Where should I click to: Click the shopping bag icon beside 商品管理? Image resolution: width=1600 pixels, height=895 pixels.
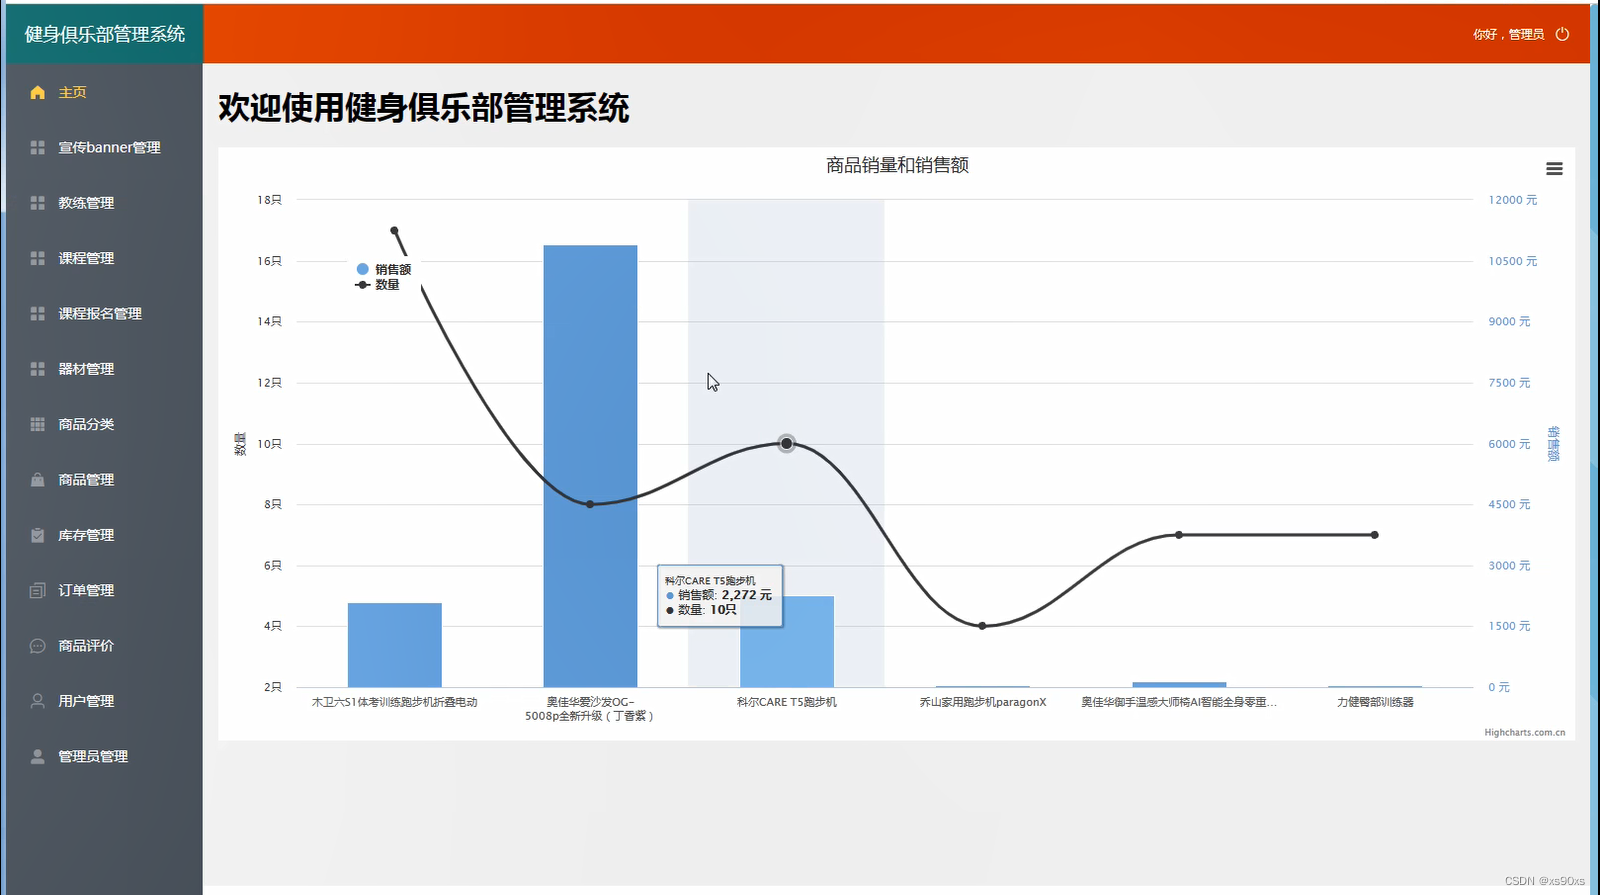pyautogui.click(x=37, y=480)
